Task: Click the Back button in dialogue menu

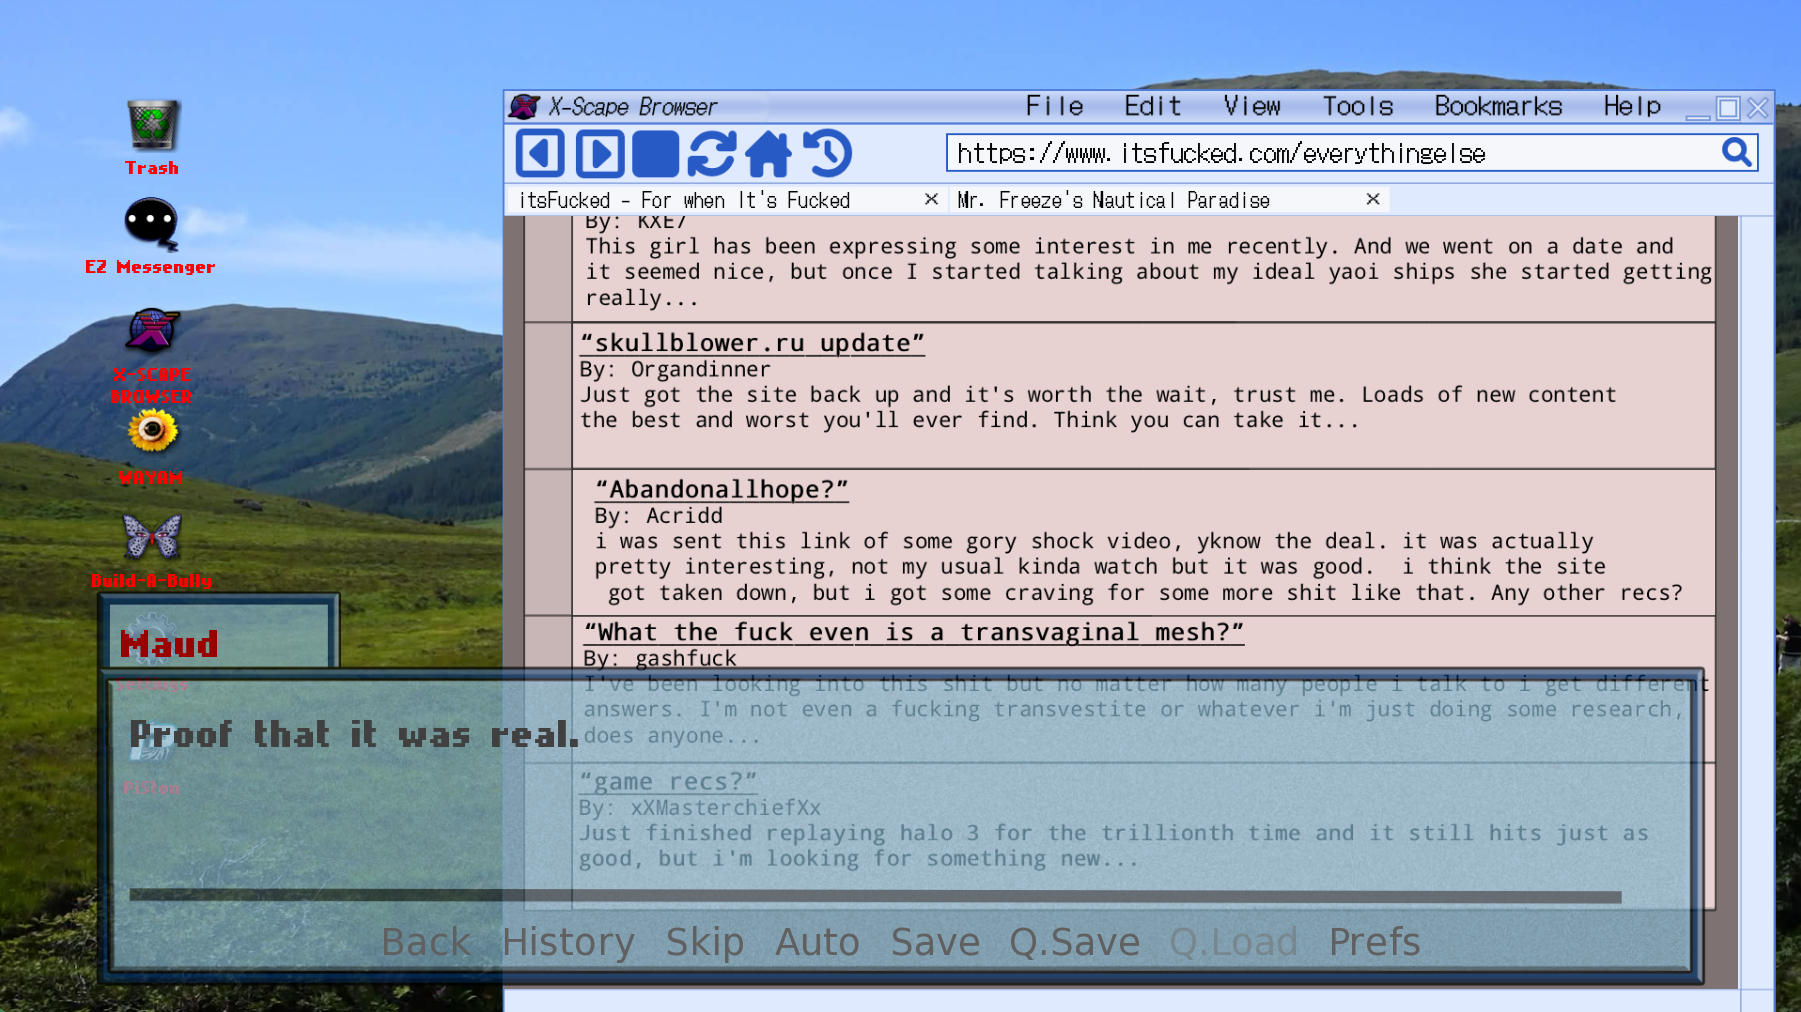Action: click(426, 942)
